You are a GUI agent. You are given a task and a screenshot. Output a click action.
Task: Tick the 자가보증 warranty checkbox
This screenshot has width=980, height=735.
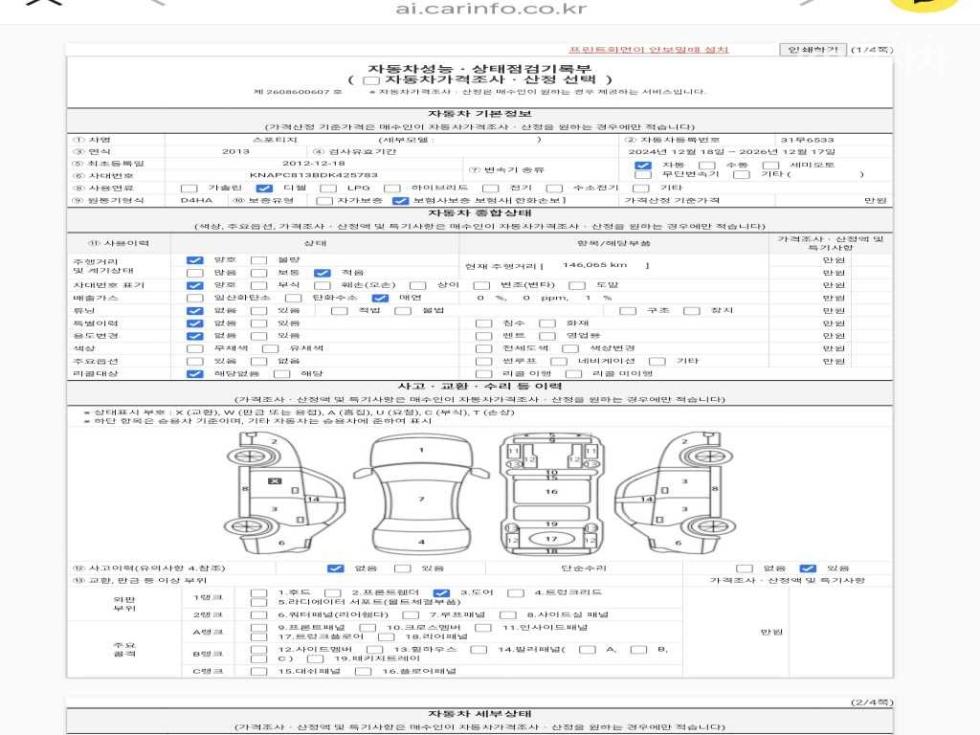pyautogui.click(x=324, y=201)
